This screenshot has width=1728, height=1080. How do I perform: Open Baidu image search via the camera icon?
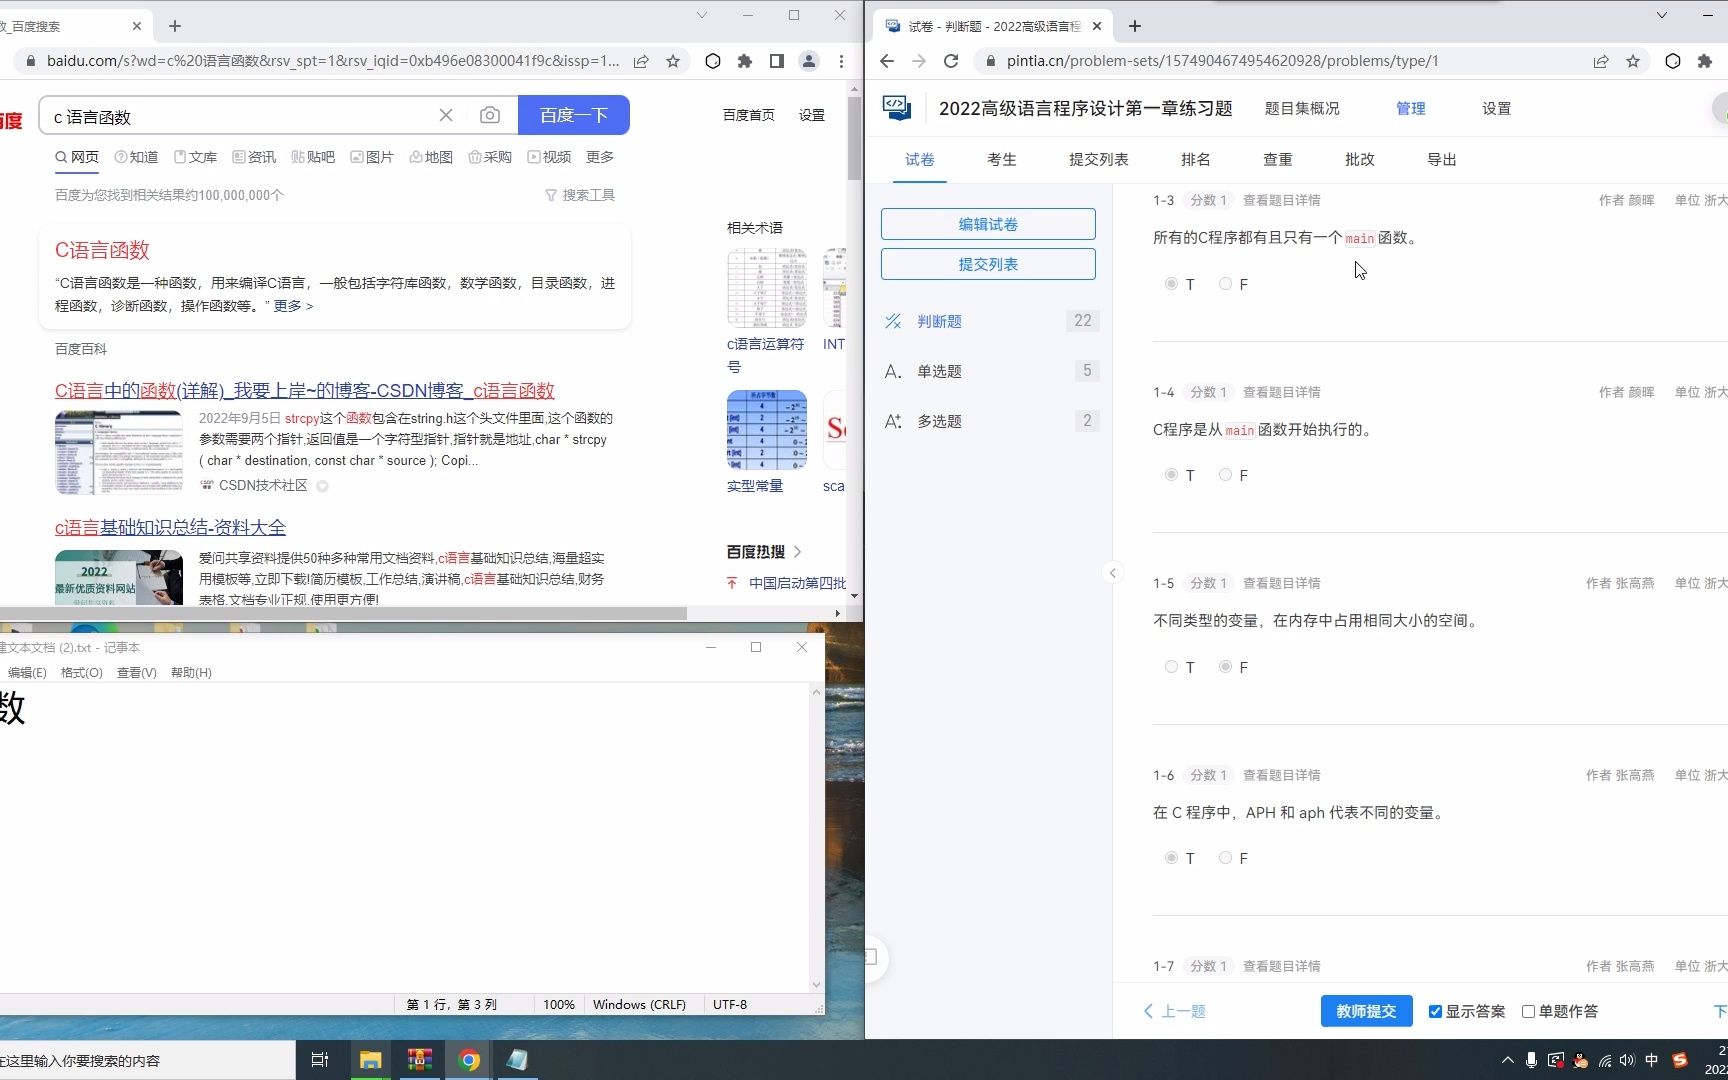tap(490, 116)
